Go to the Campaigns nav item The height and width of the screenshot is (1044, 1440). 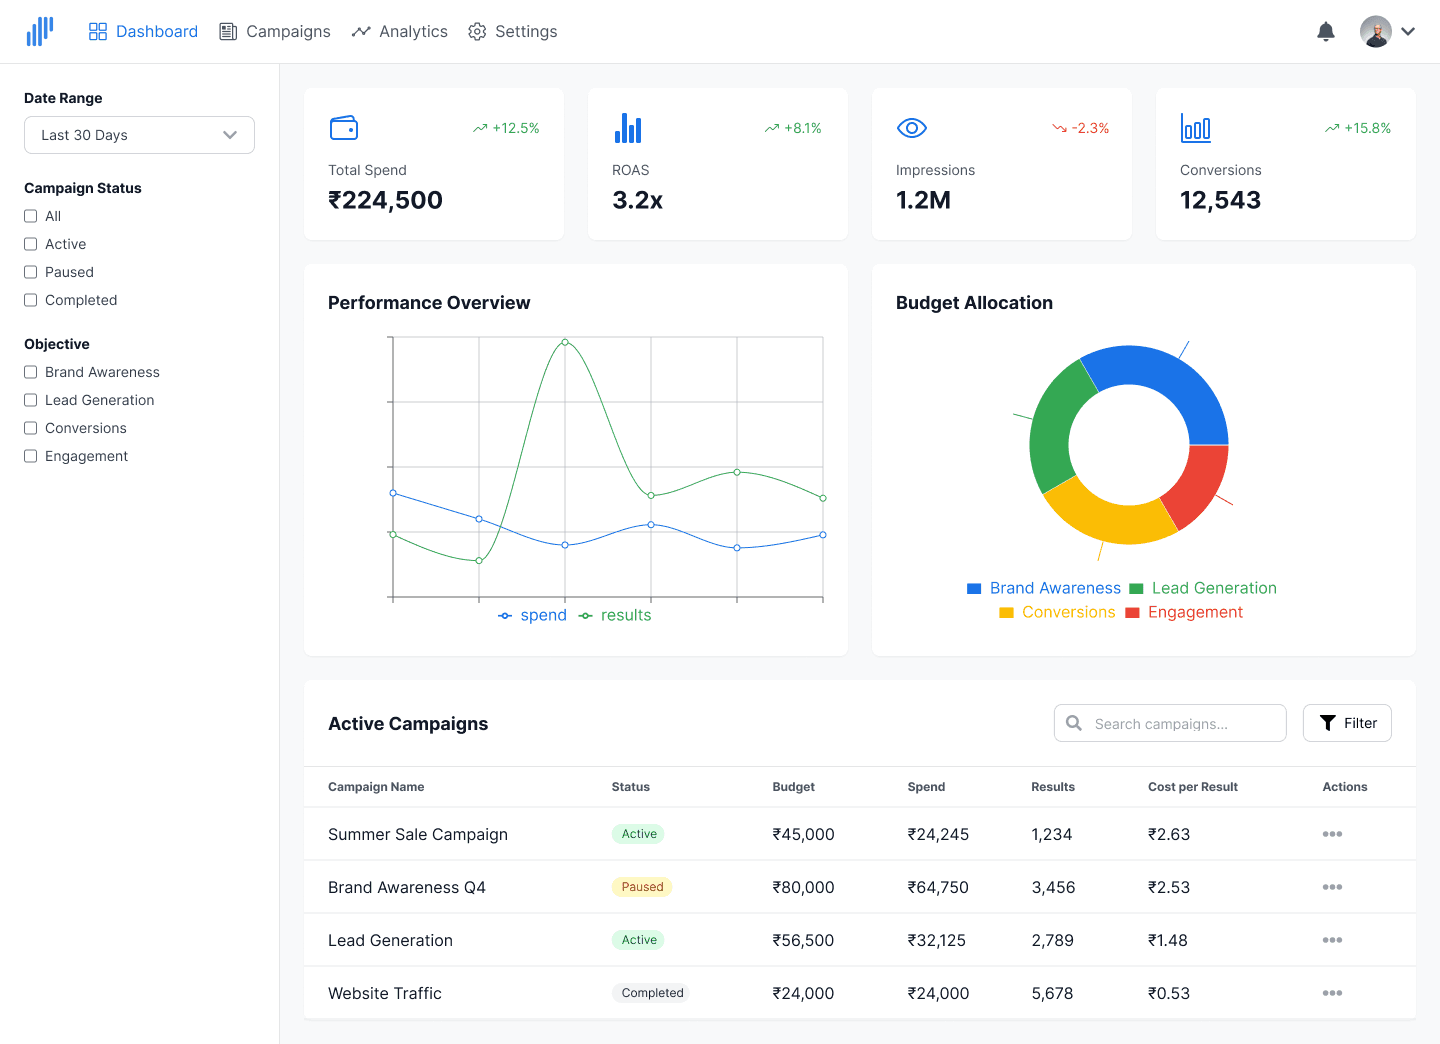[x=275, y=32]
